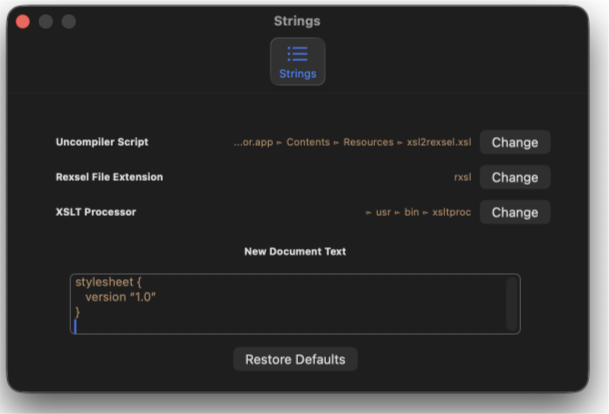This screenshot has height=414, width=609.
Task: Click the "stylesheet {" line in the editor
Action: click(x=109, y=282)
